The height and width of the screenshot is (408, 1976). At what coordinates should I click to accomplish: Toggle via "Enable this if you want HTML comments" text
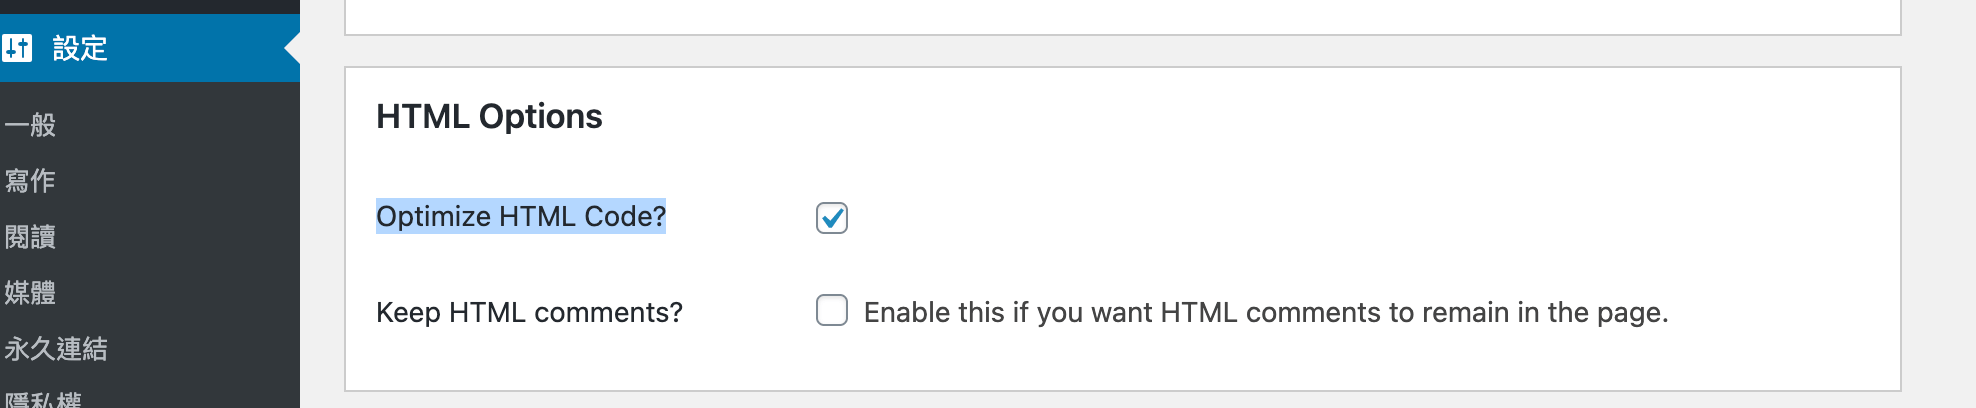pos(1265,313)
